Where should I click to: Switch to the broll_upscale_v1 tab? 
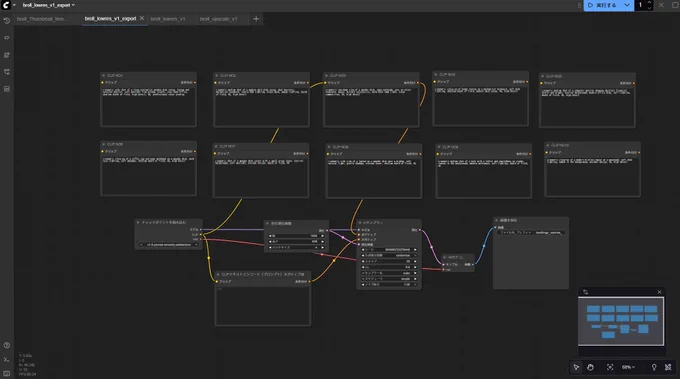coord(219,19)
